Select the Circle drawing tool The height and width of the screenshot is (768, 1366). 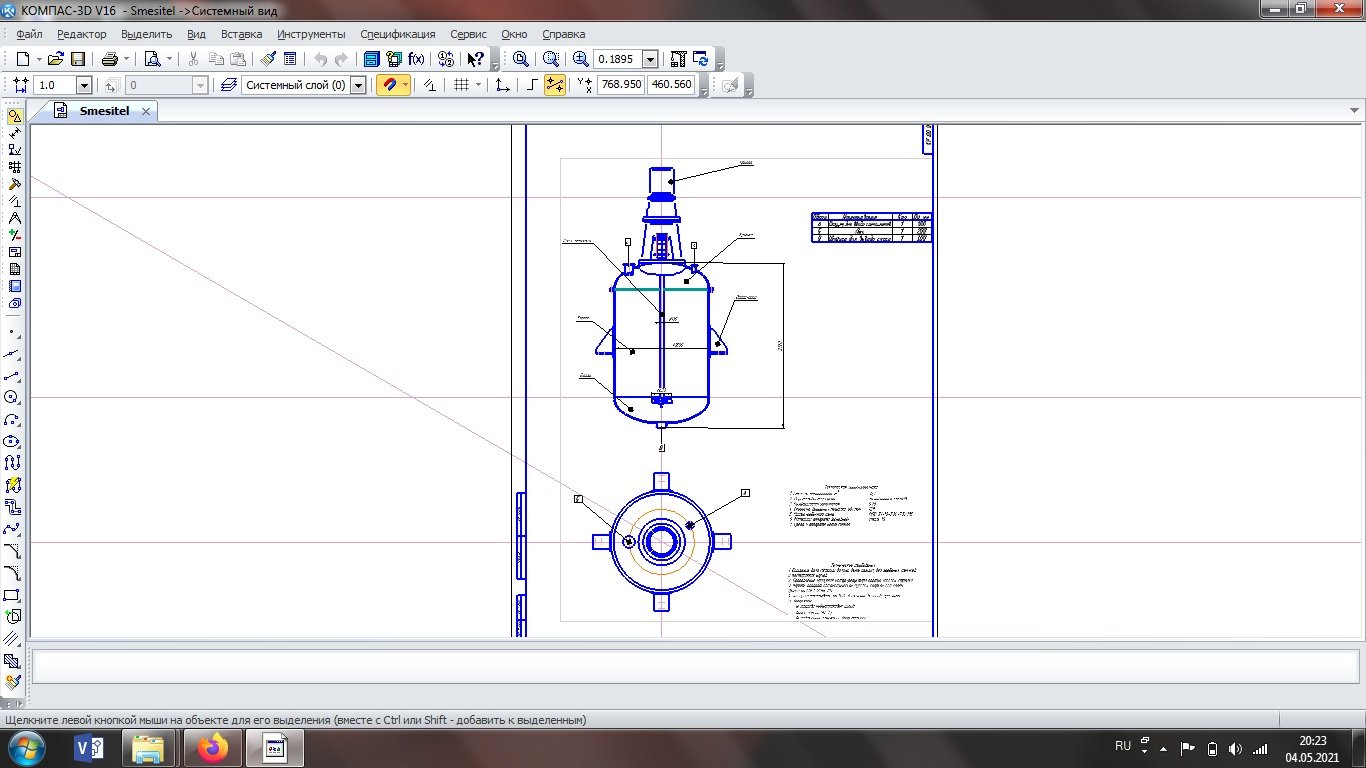tap(13, 398)
